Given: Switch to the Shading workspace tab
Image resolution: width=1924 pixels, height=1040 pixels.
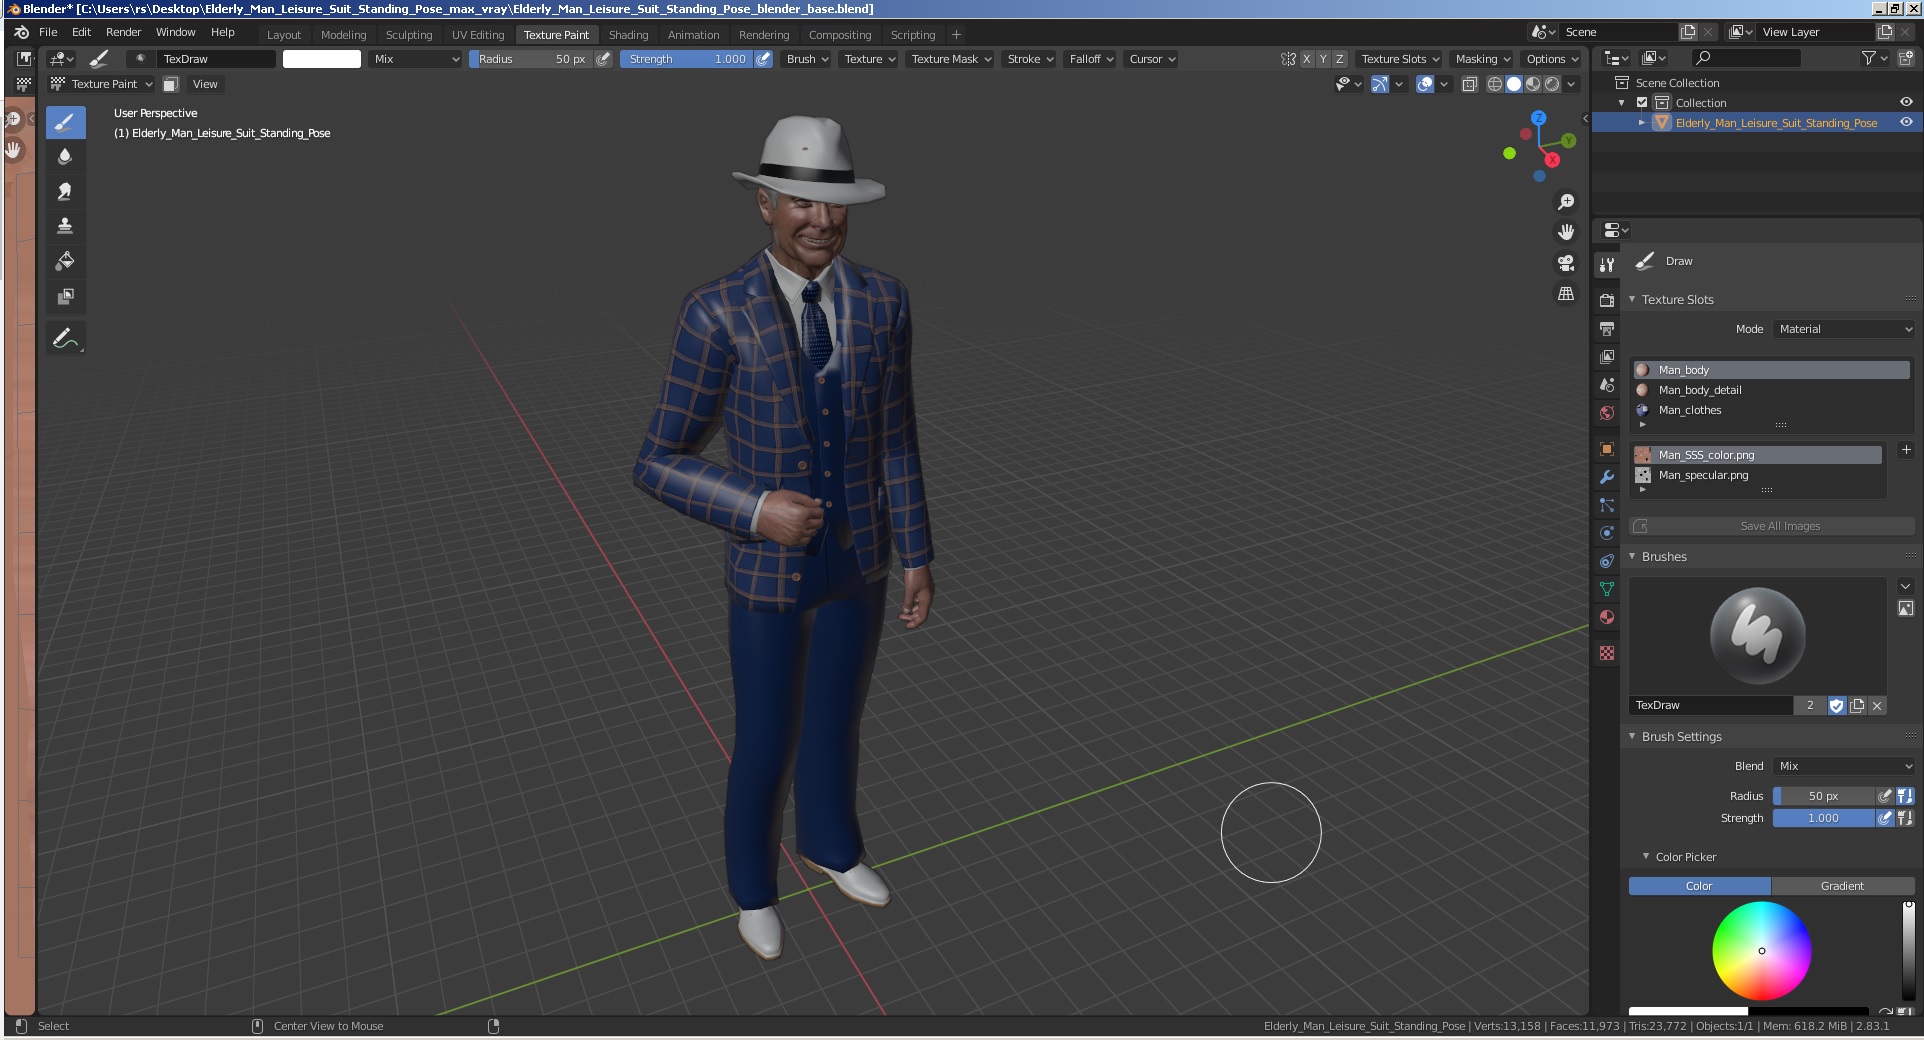Looking at the screenshot, I should click(x=628, y=35).
